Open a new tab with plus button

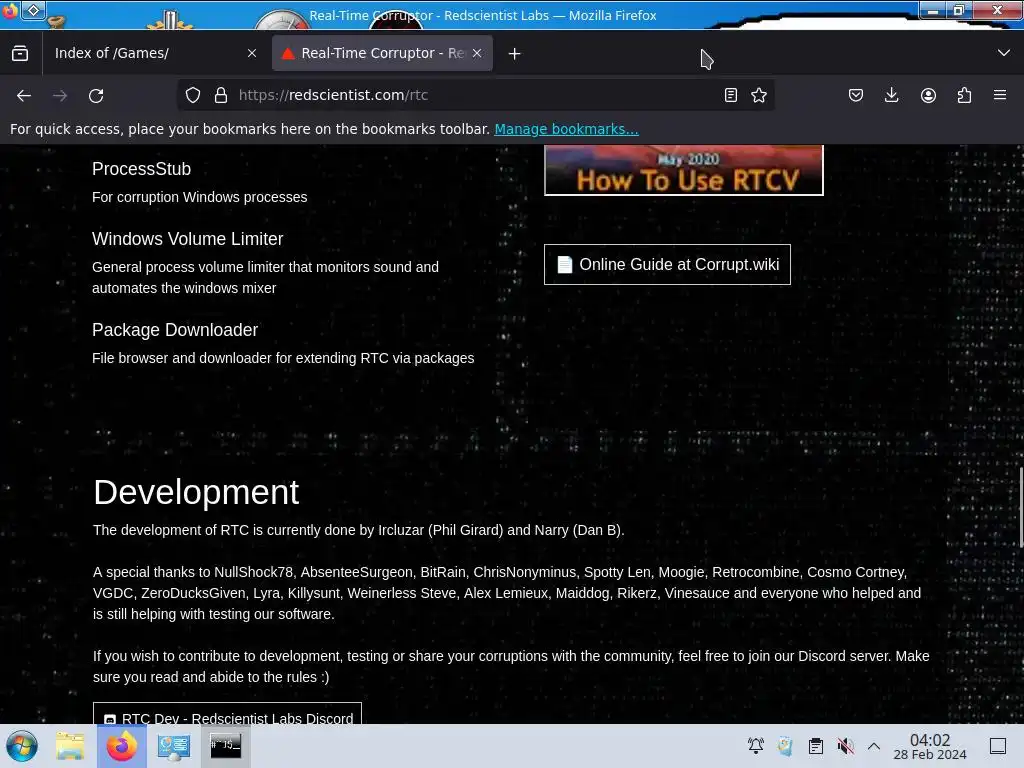515,54
